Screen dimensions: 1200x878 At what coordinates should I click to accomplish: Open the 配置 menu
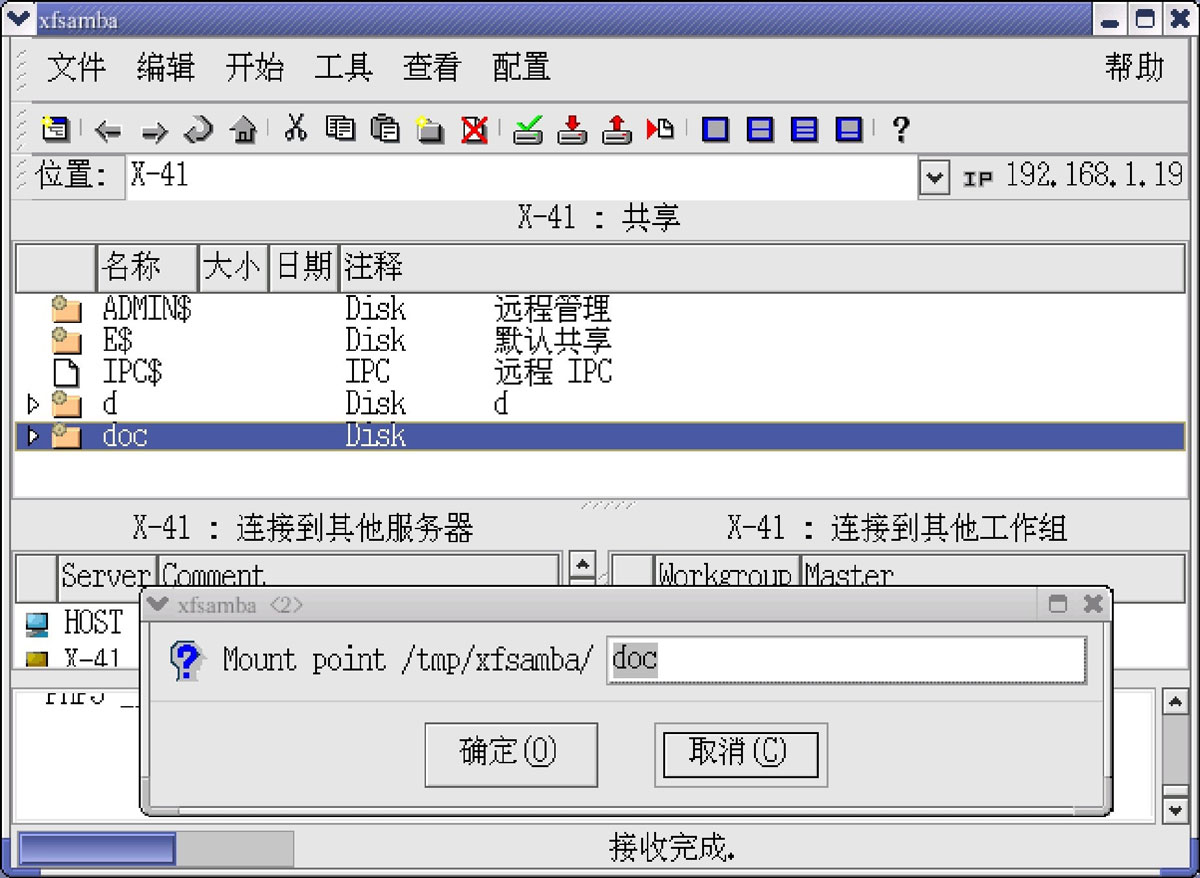522,67
